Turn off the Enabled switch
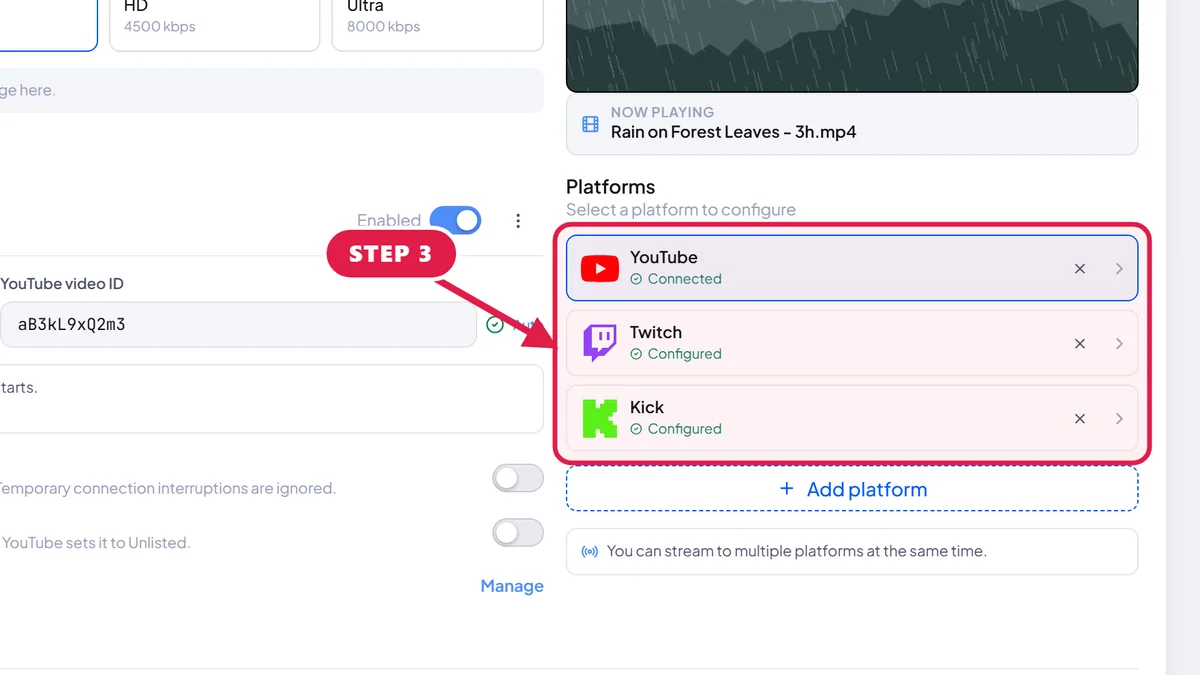Screen dimensions: 1200x675 (455, 220)
